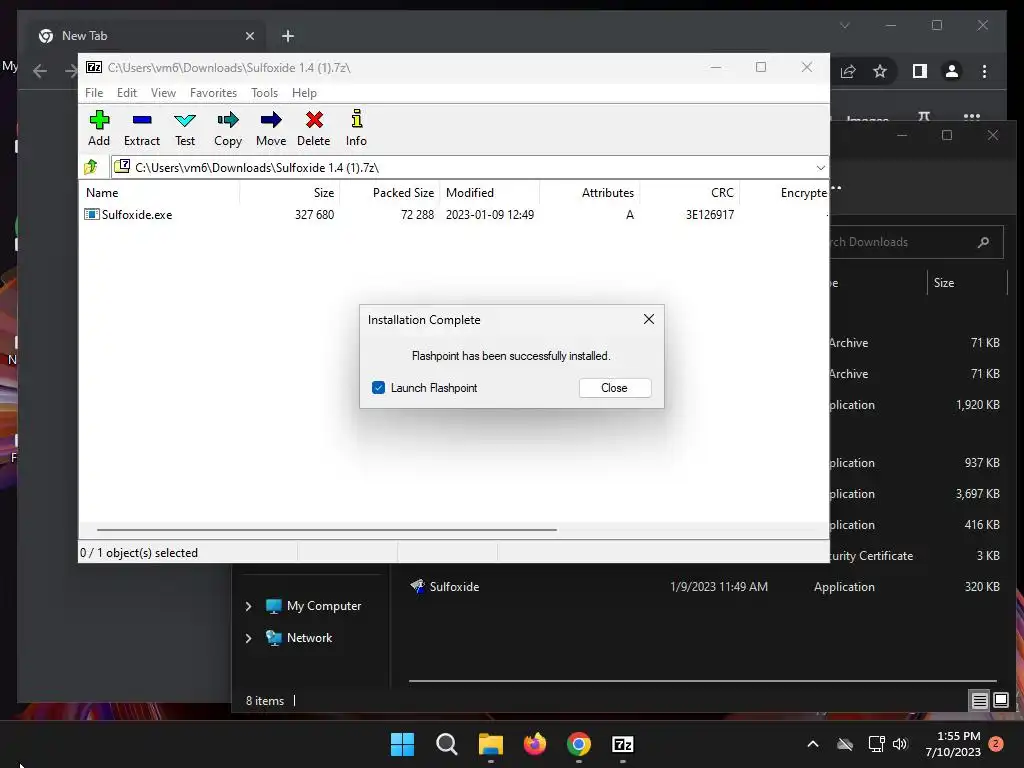This screenshot has width=1024, height=768.
Task: Switch to Chrome on the taskbar
Action: click(579, 744)
